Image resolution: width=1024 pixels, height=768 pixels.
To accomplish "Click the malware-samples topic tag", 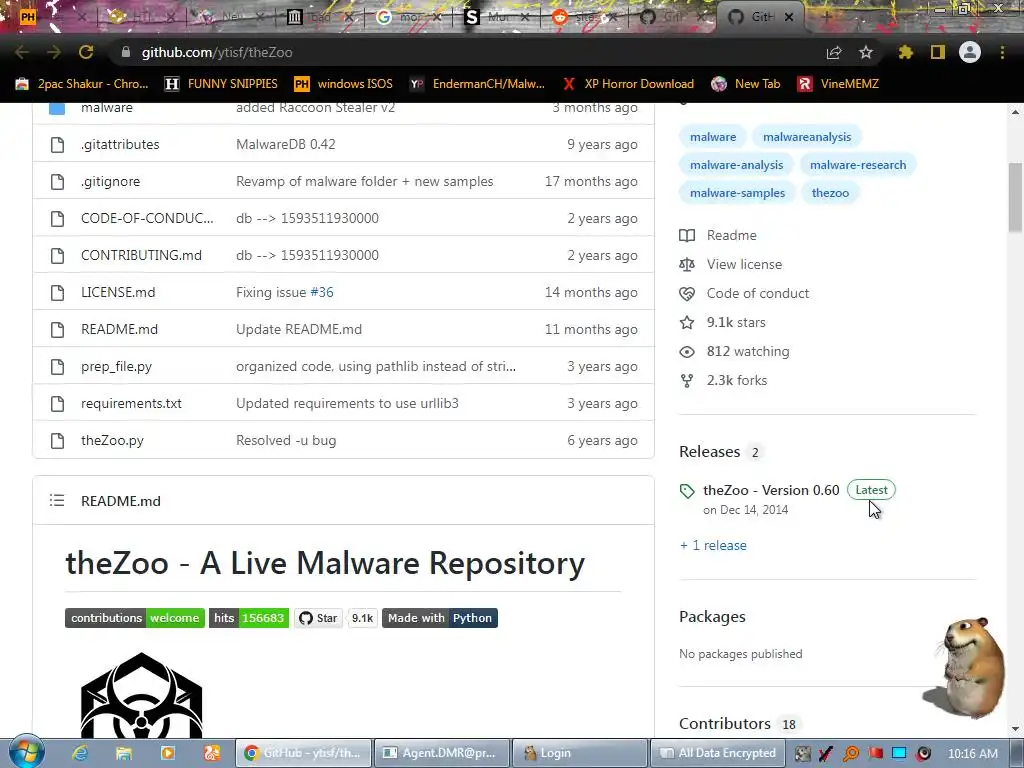I will click(737, 193).
